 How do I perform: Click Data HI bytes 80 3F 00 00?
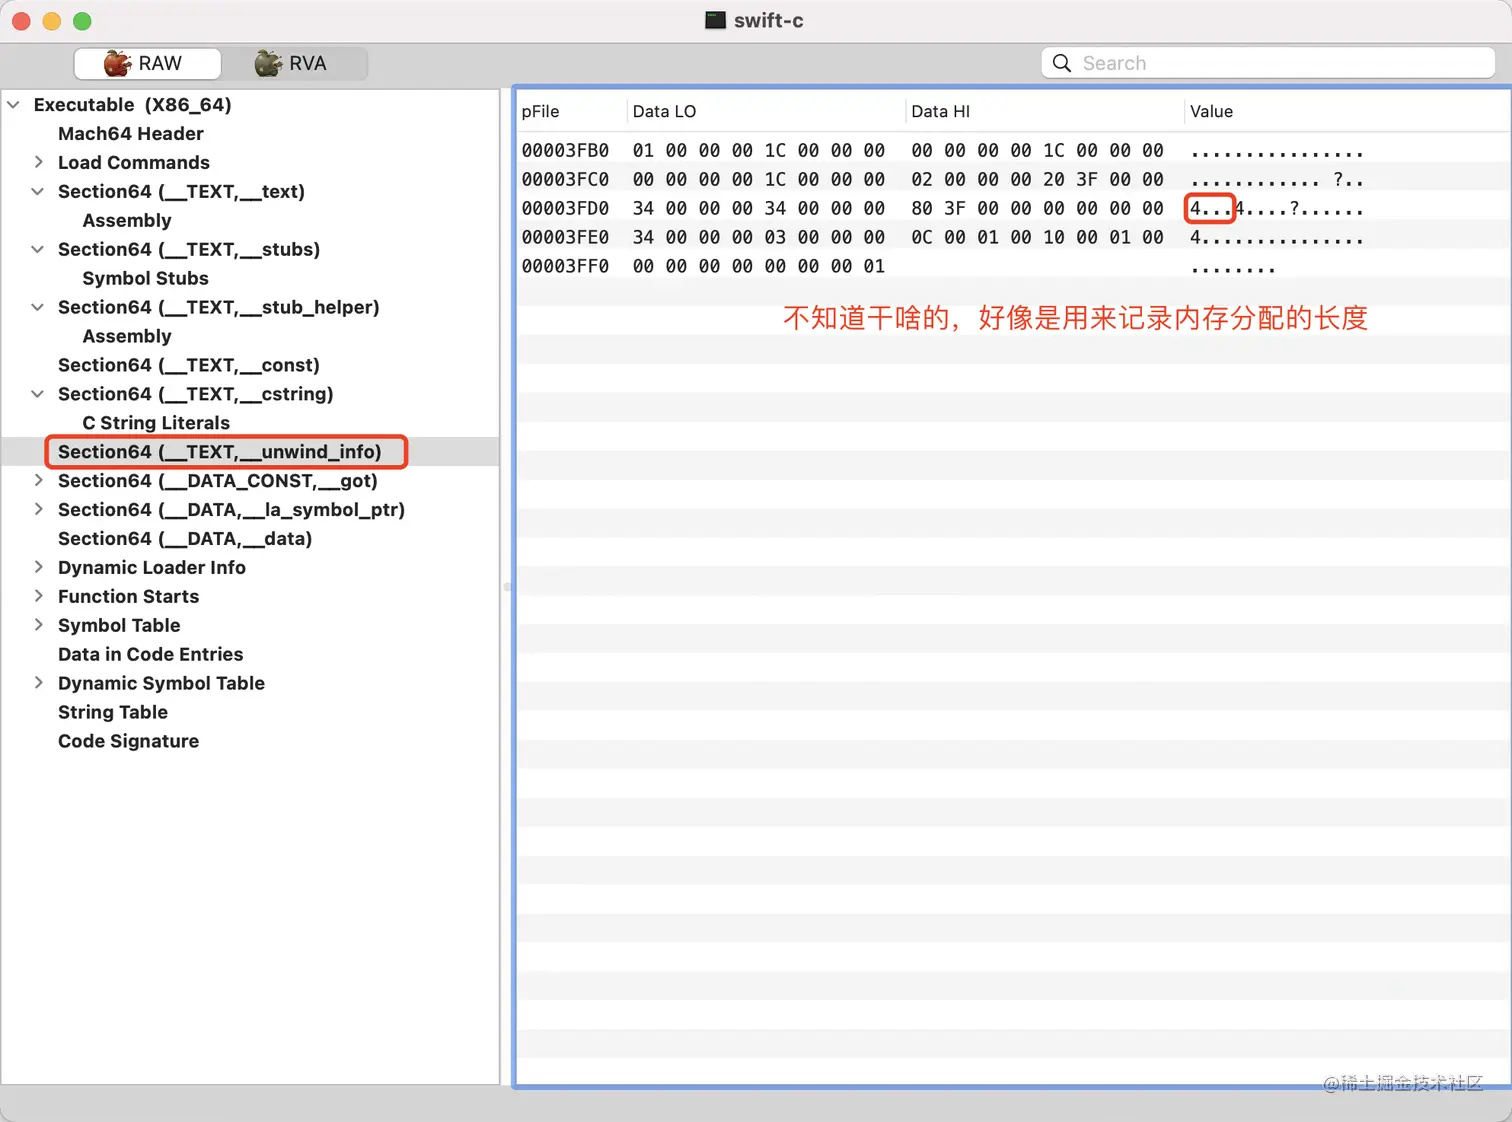[971, 209]
